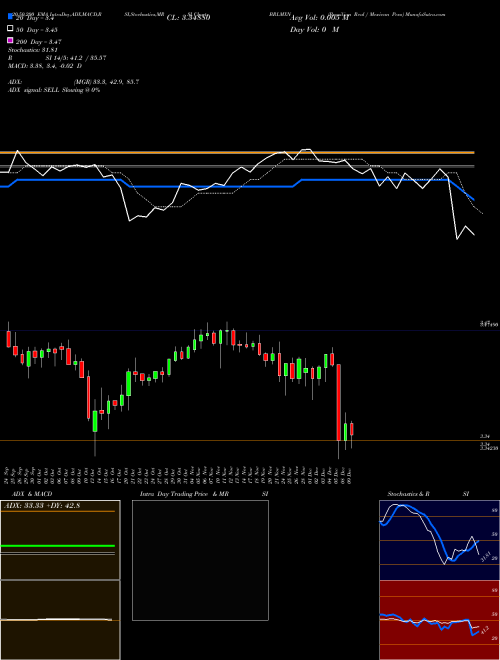Screen dimensions: 500x660
Task: Click the 'ADX: 33.33 +DY: 42.8' label
Action: pos(41,506)
